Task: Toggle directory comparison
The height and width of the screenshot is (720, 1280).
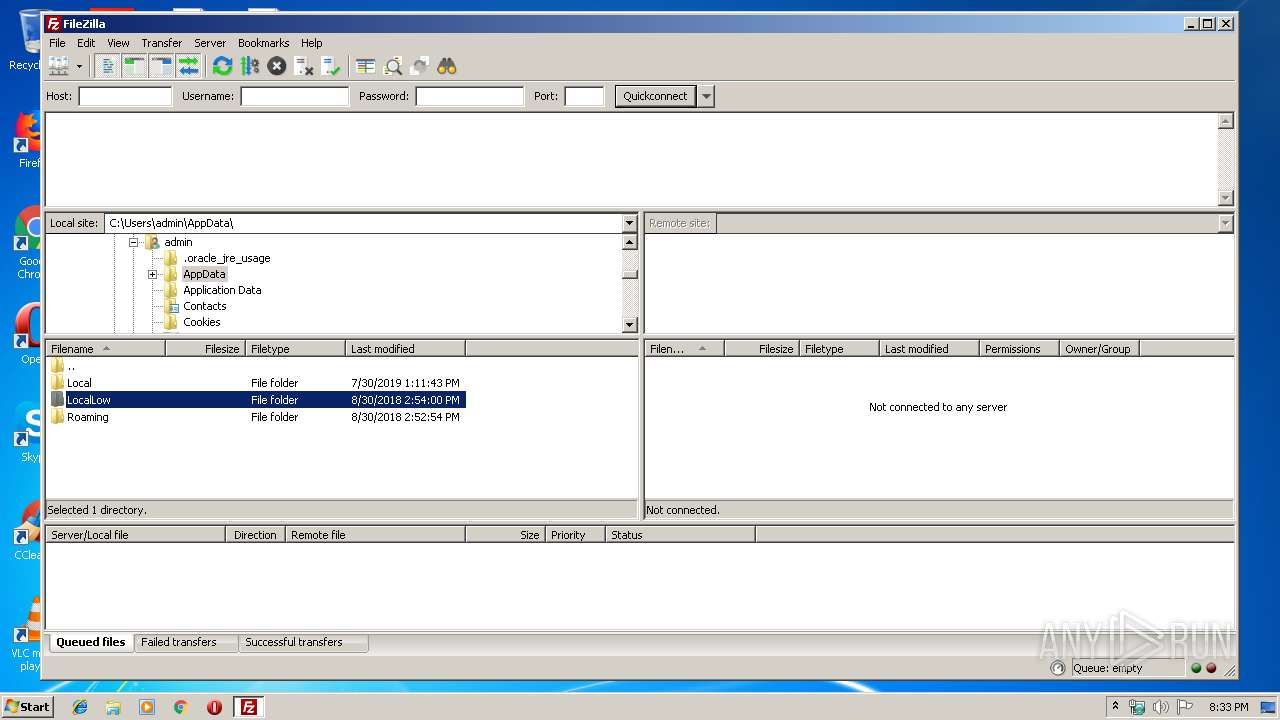Action: pos(393,66)
